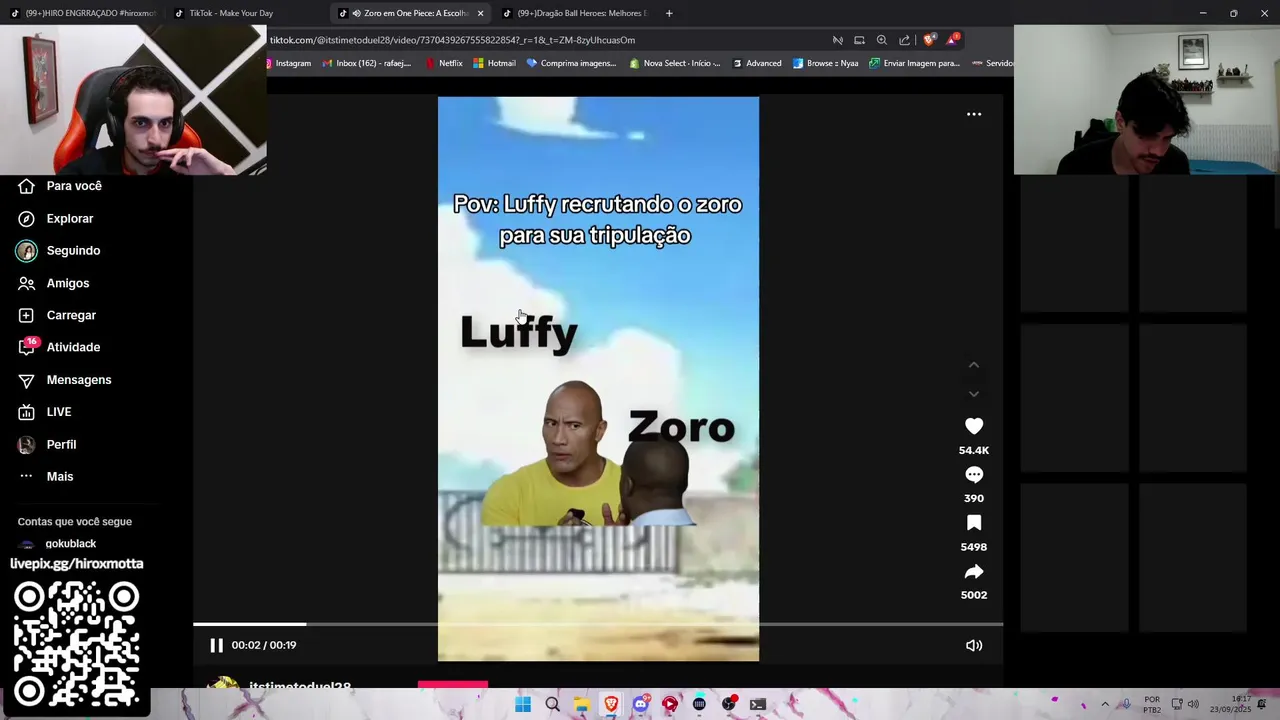
Task: Open the Browse :: Nyaa bookmark
Action: coord(826,63)
